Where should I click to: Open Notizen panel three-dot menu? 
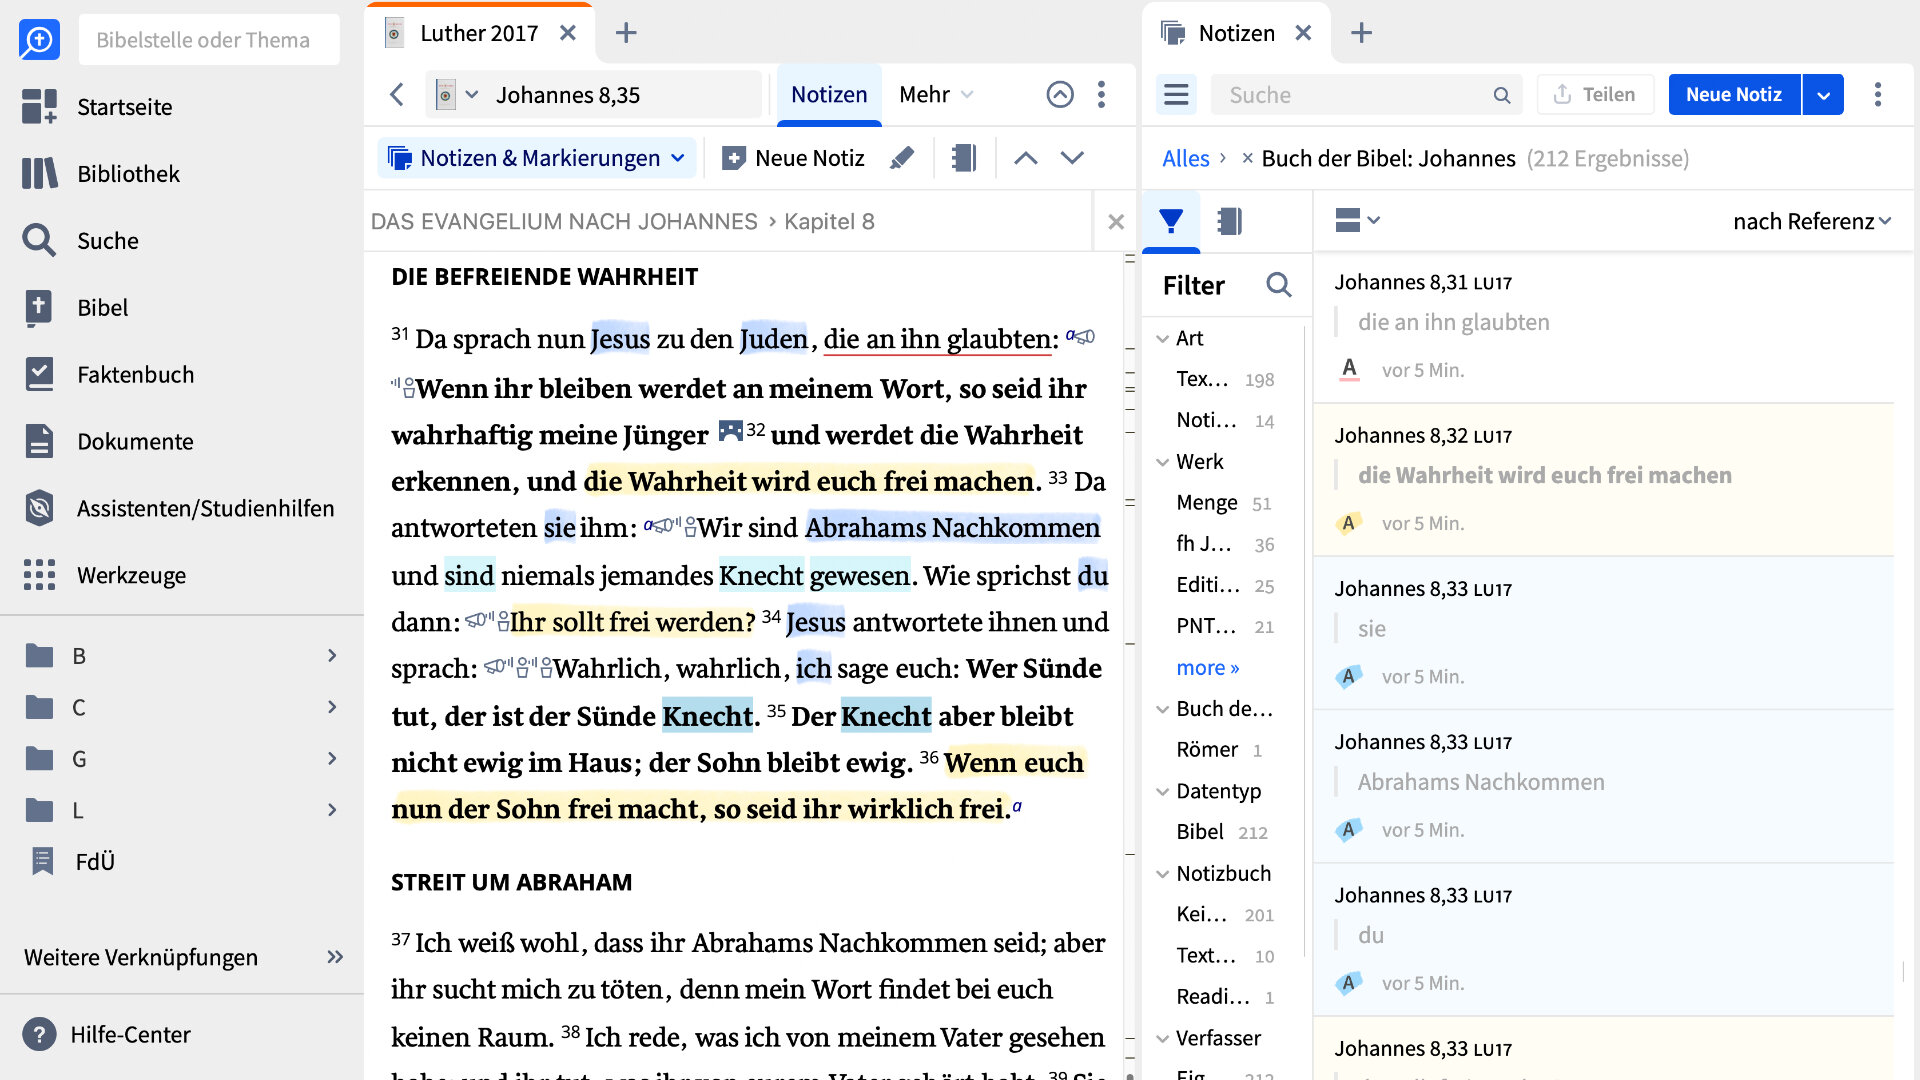pyautogui.click(x=1877, y=95)
